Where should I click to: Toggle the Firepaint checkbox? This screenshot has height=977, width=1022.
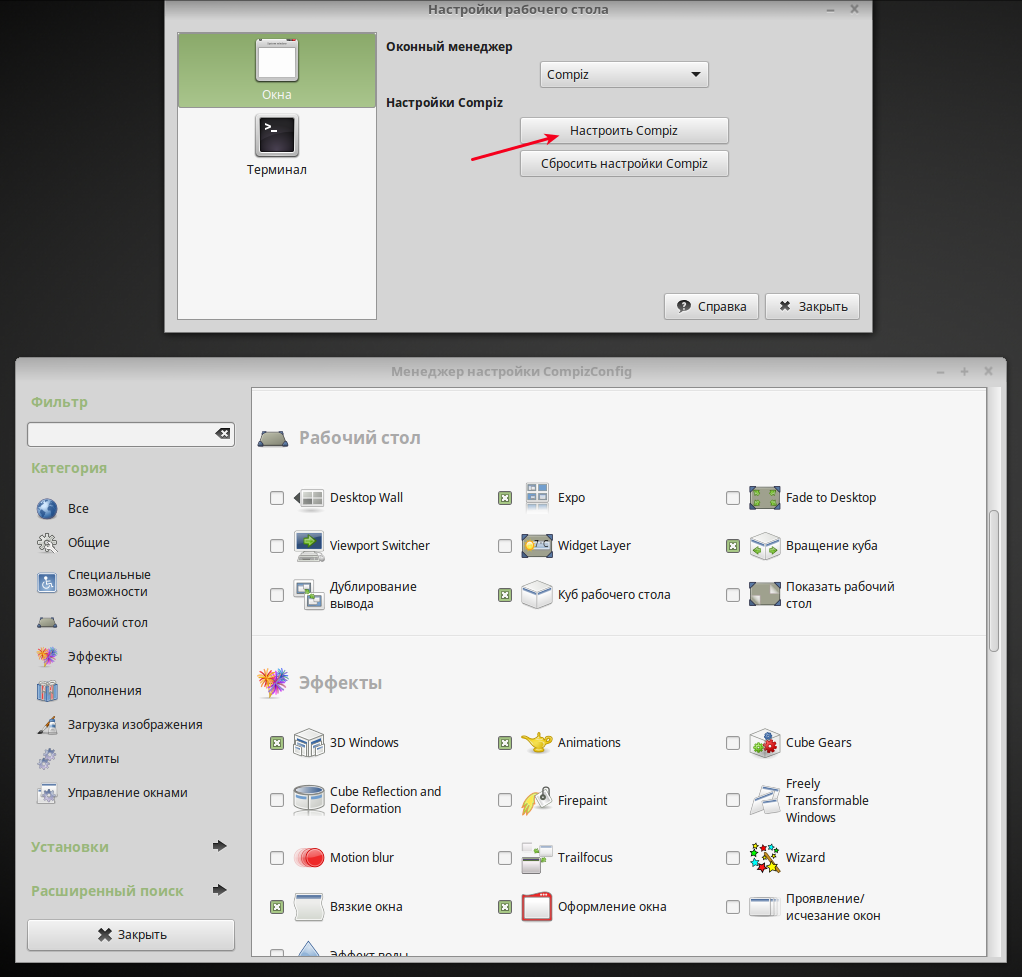pyautogui.click(x=505, y=800)
